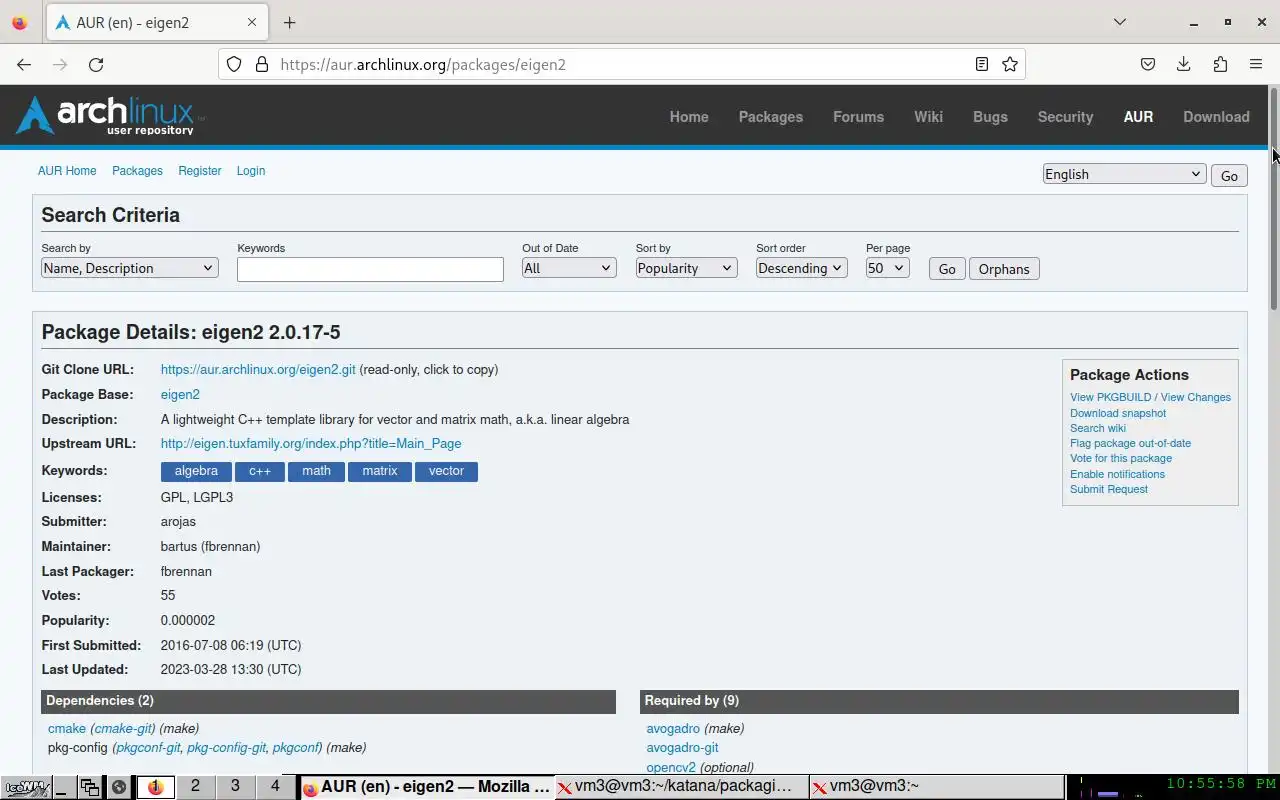This screenshot has height=800, width=1280.
Task: Switch to vm3 katana packaging terminal
Action: pos(682,787)
